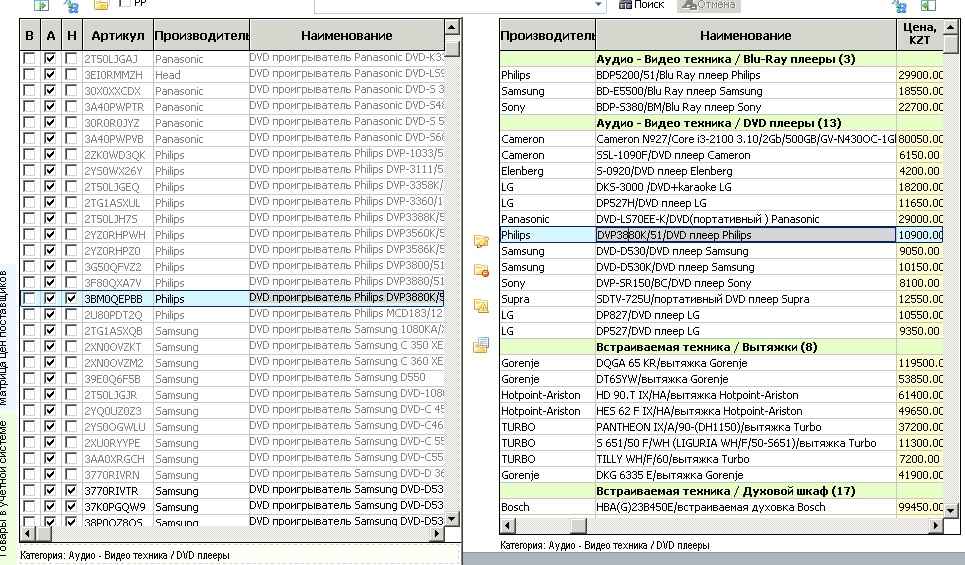This screenshot has width=965, height=565.
Task: Click the folder with red minus unlink icon
Action: click(481, 270)
